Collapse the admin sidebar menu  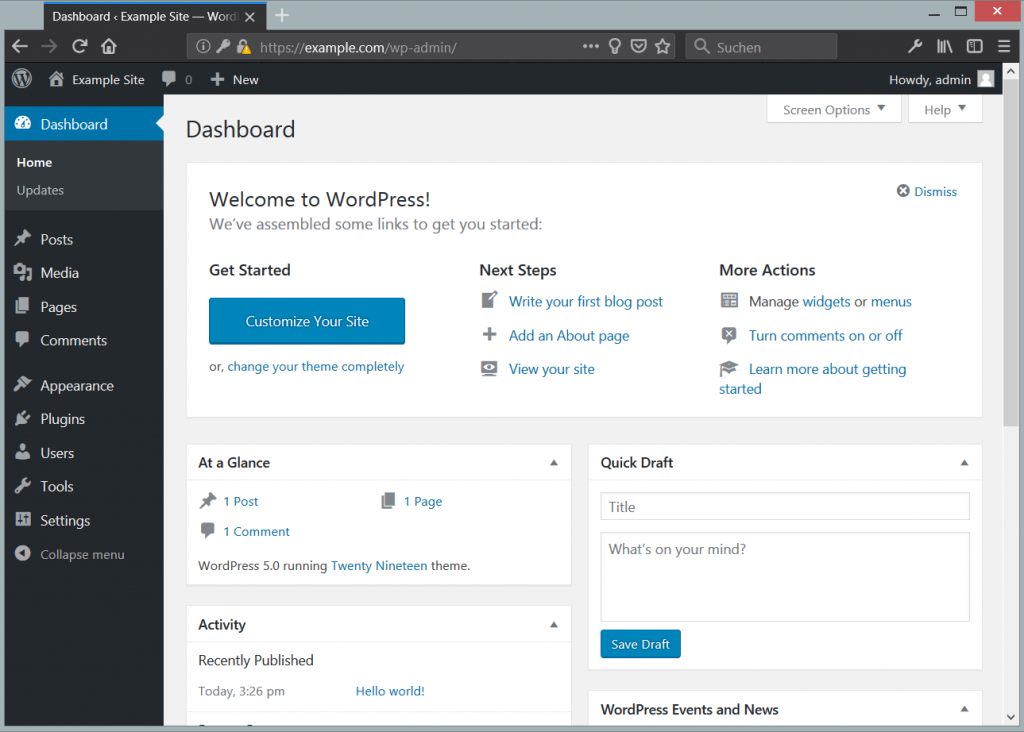(82, 554)
